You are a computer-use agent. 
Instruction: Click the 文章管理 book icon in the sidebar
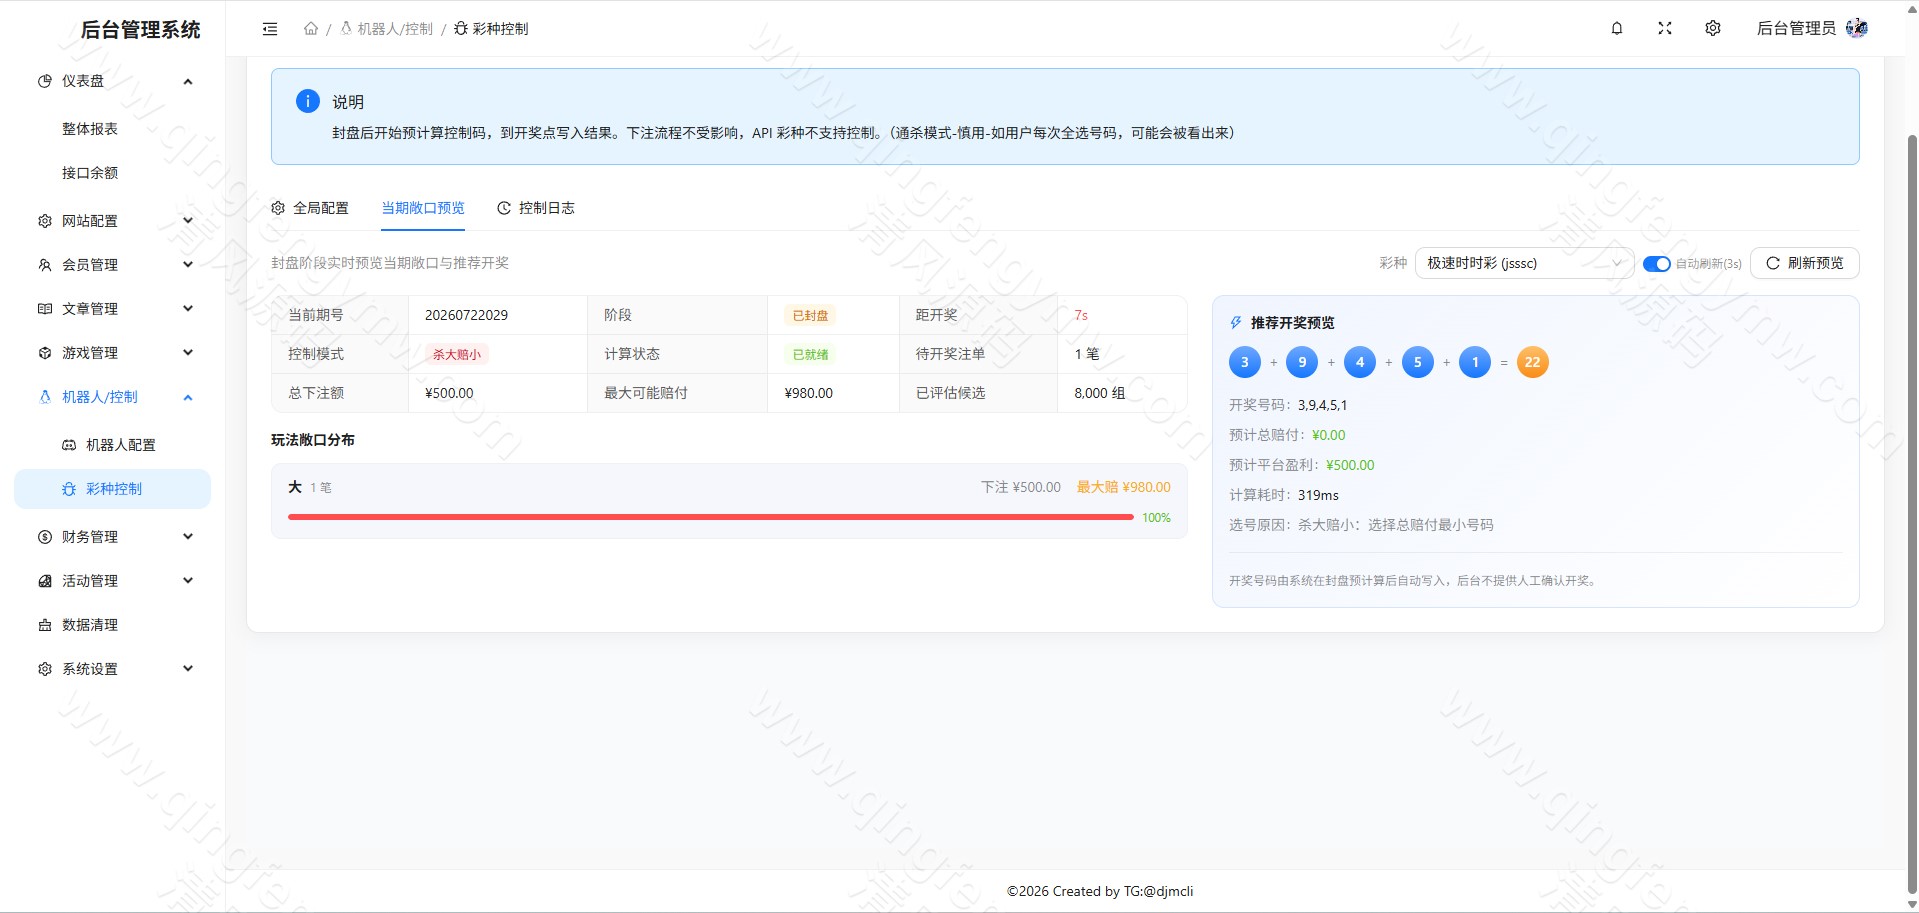tap(45, 309)
